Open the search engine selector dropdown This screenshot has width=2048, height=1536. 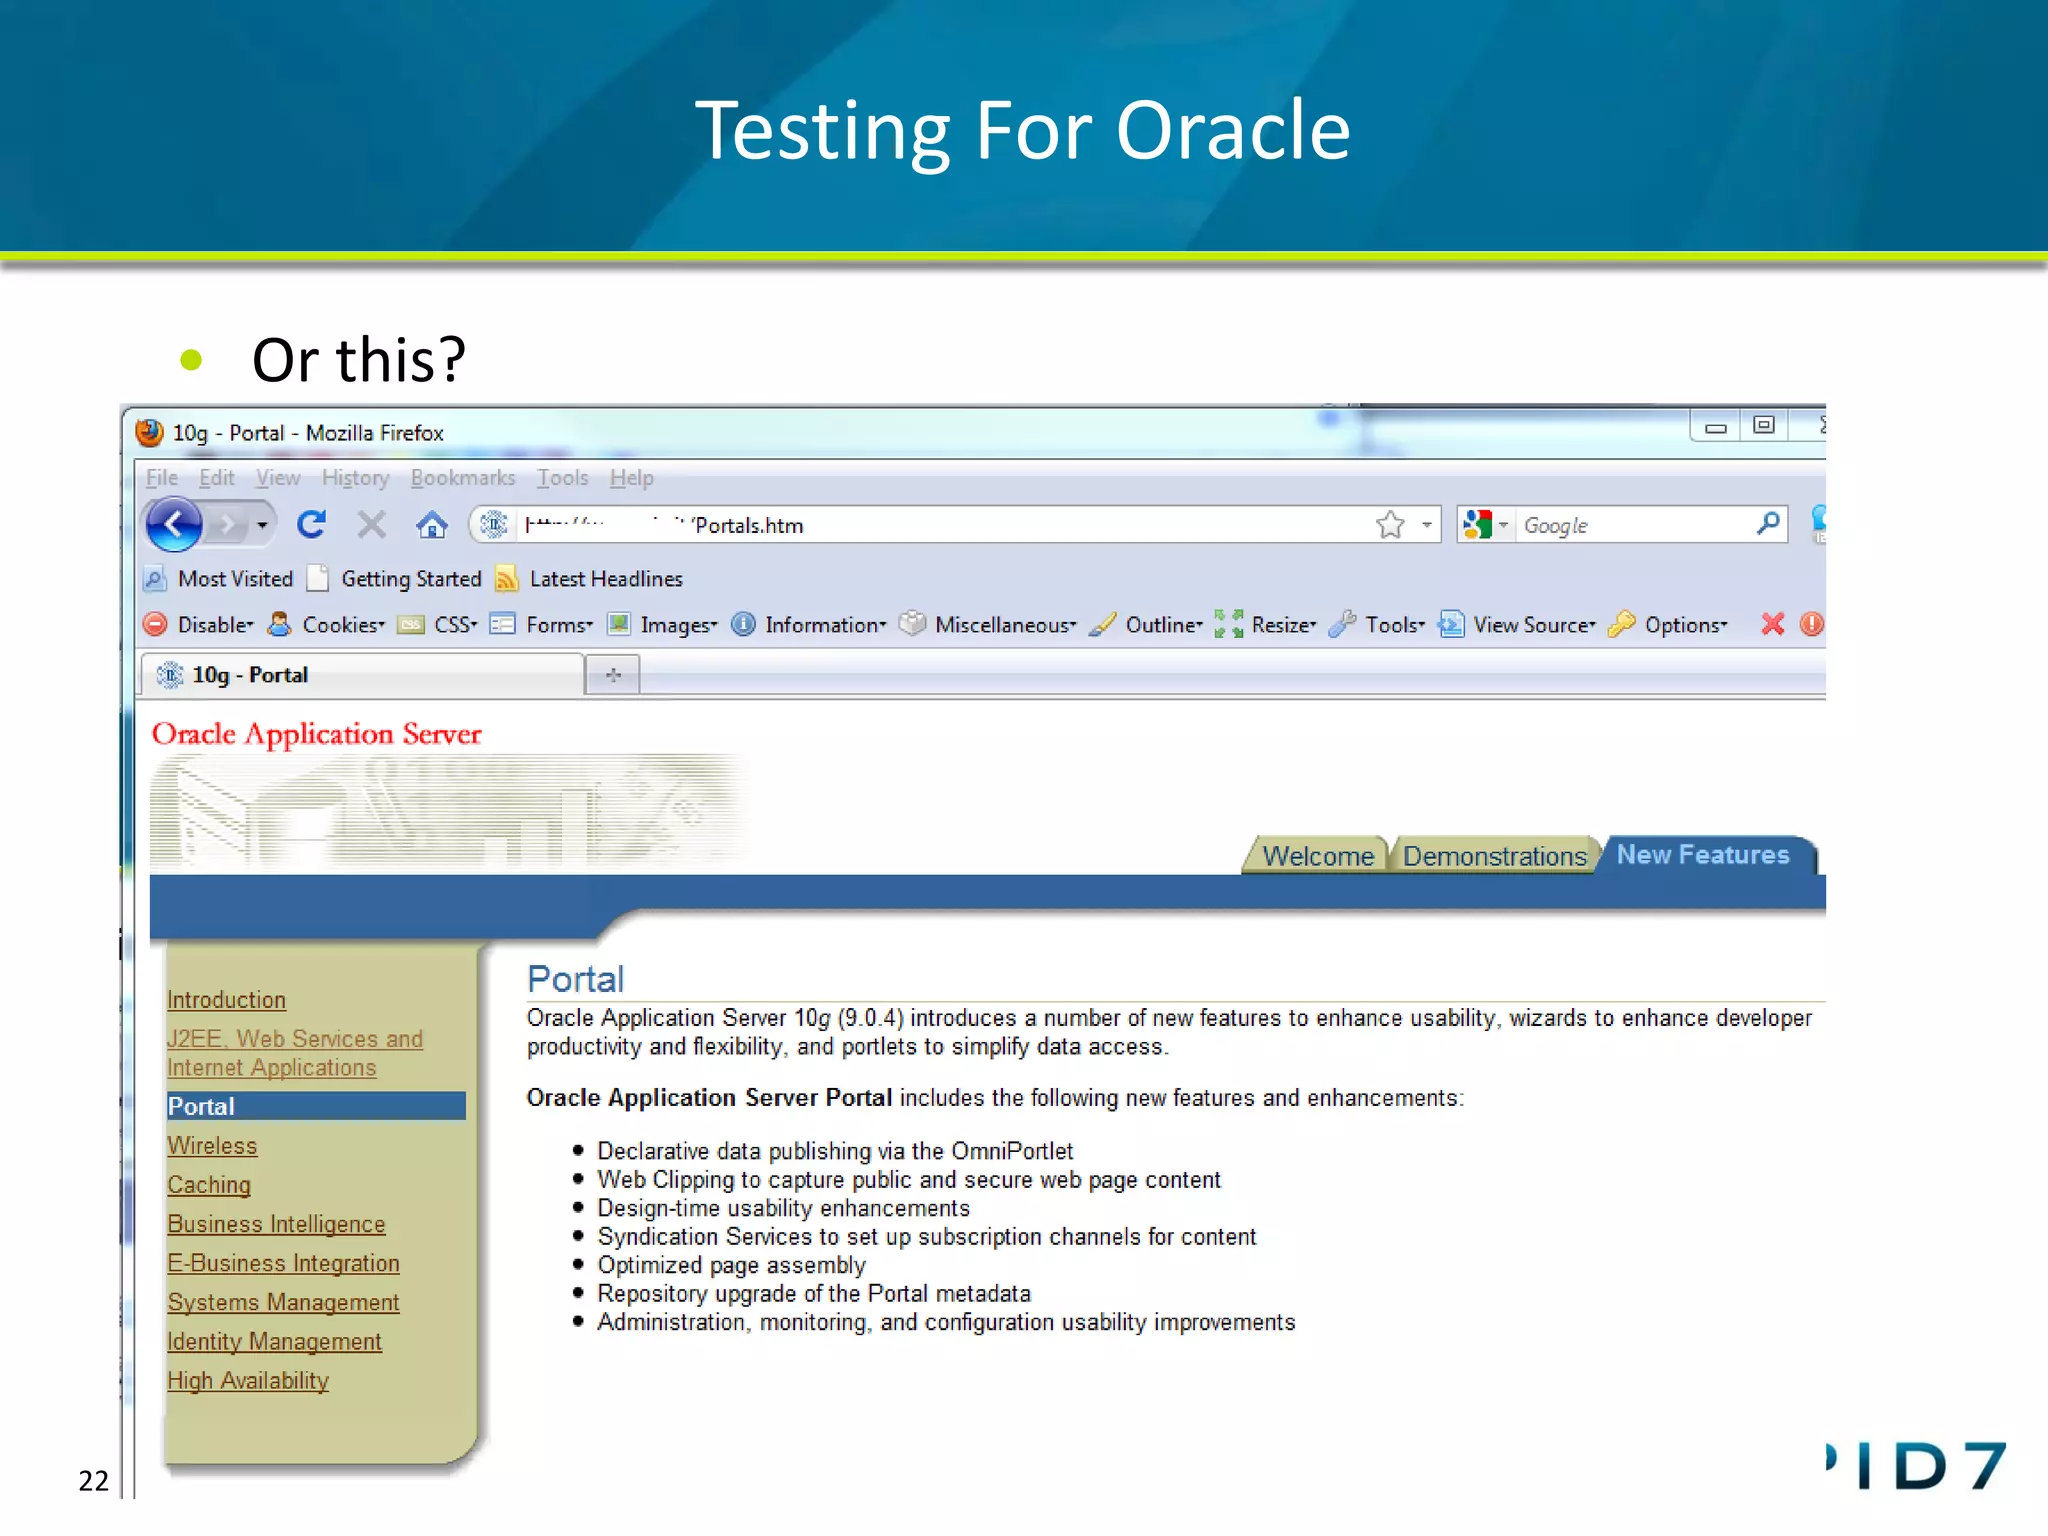1486,524
